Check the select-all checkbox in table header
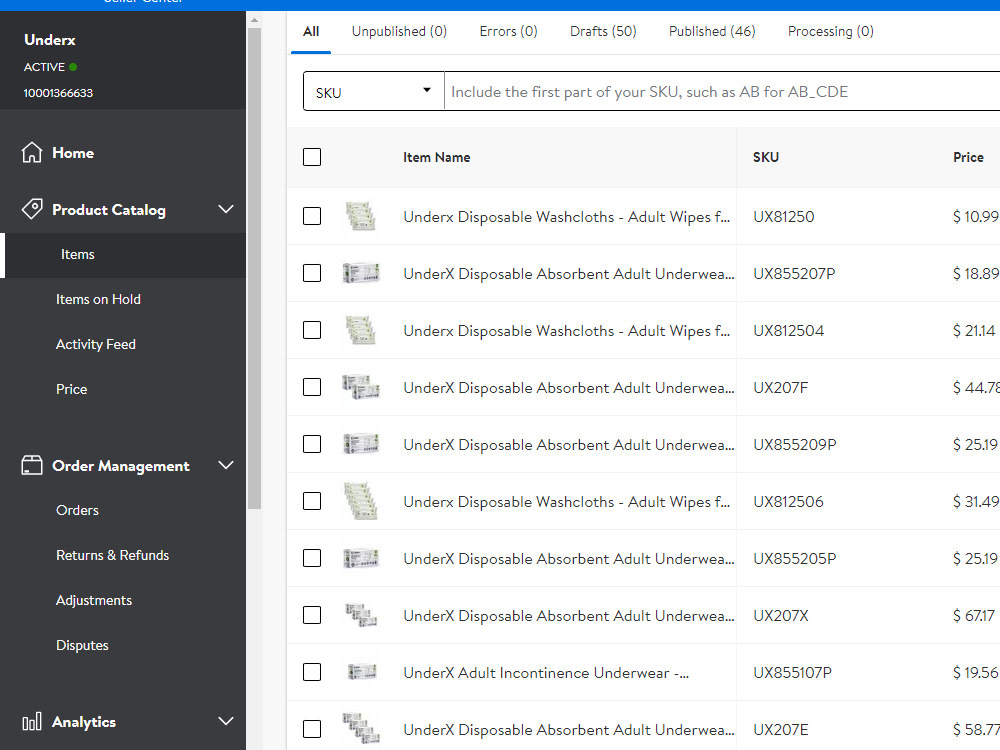This screenshot has width=1000, height=750. (312, 157)
